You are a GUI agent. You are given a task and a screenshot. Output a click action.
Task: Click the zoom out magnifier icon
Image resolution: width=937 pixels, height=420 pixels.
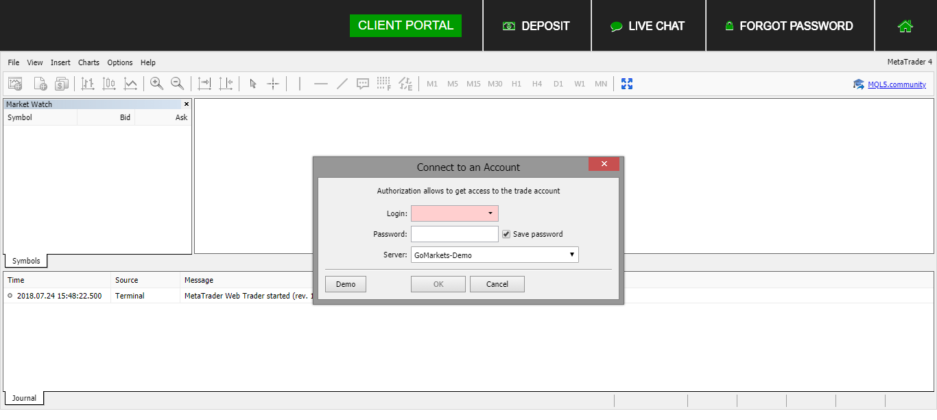point(177,84)
